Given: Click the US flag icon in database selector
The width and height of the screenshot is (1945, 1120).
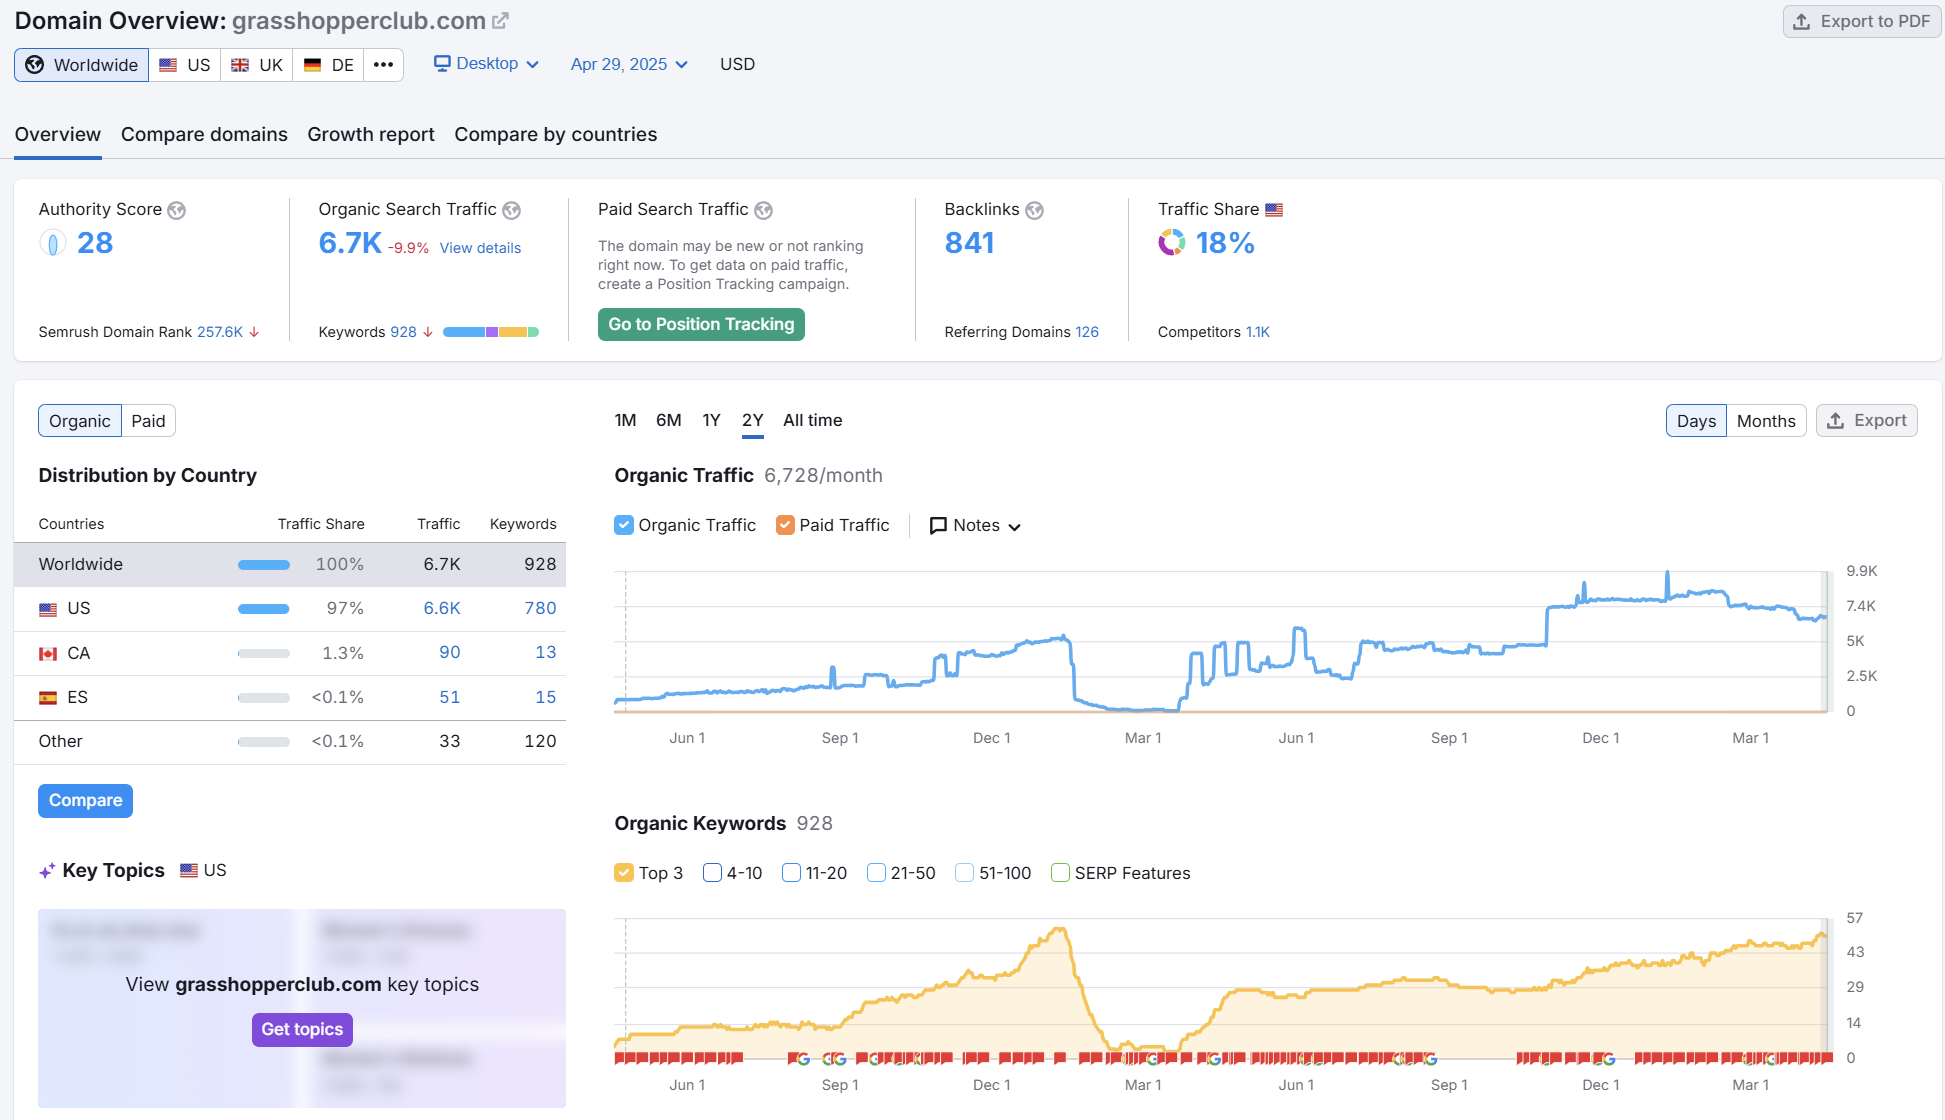Looking at the screenshot, I should pos(168,65).
